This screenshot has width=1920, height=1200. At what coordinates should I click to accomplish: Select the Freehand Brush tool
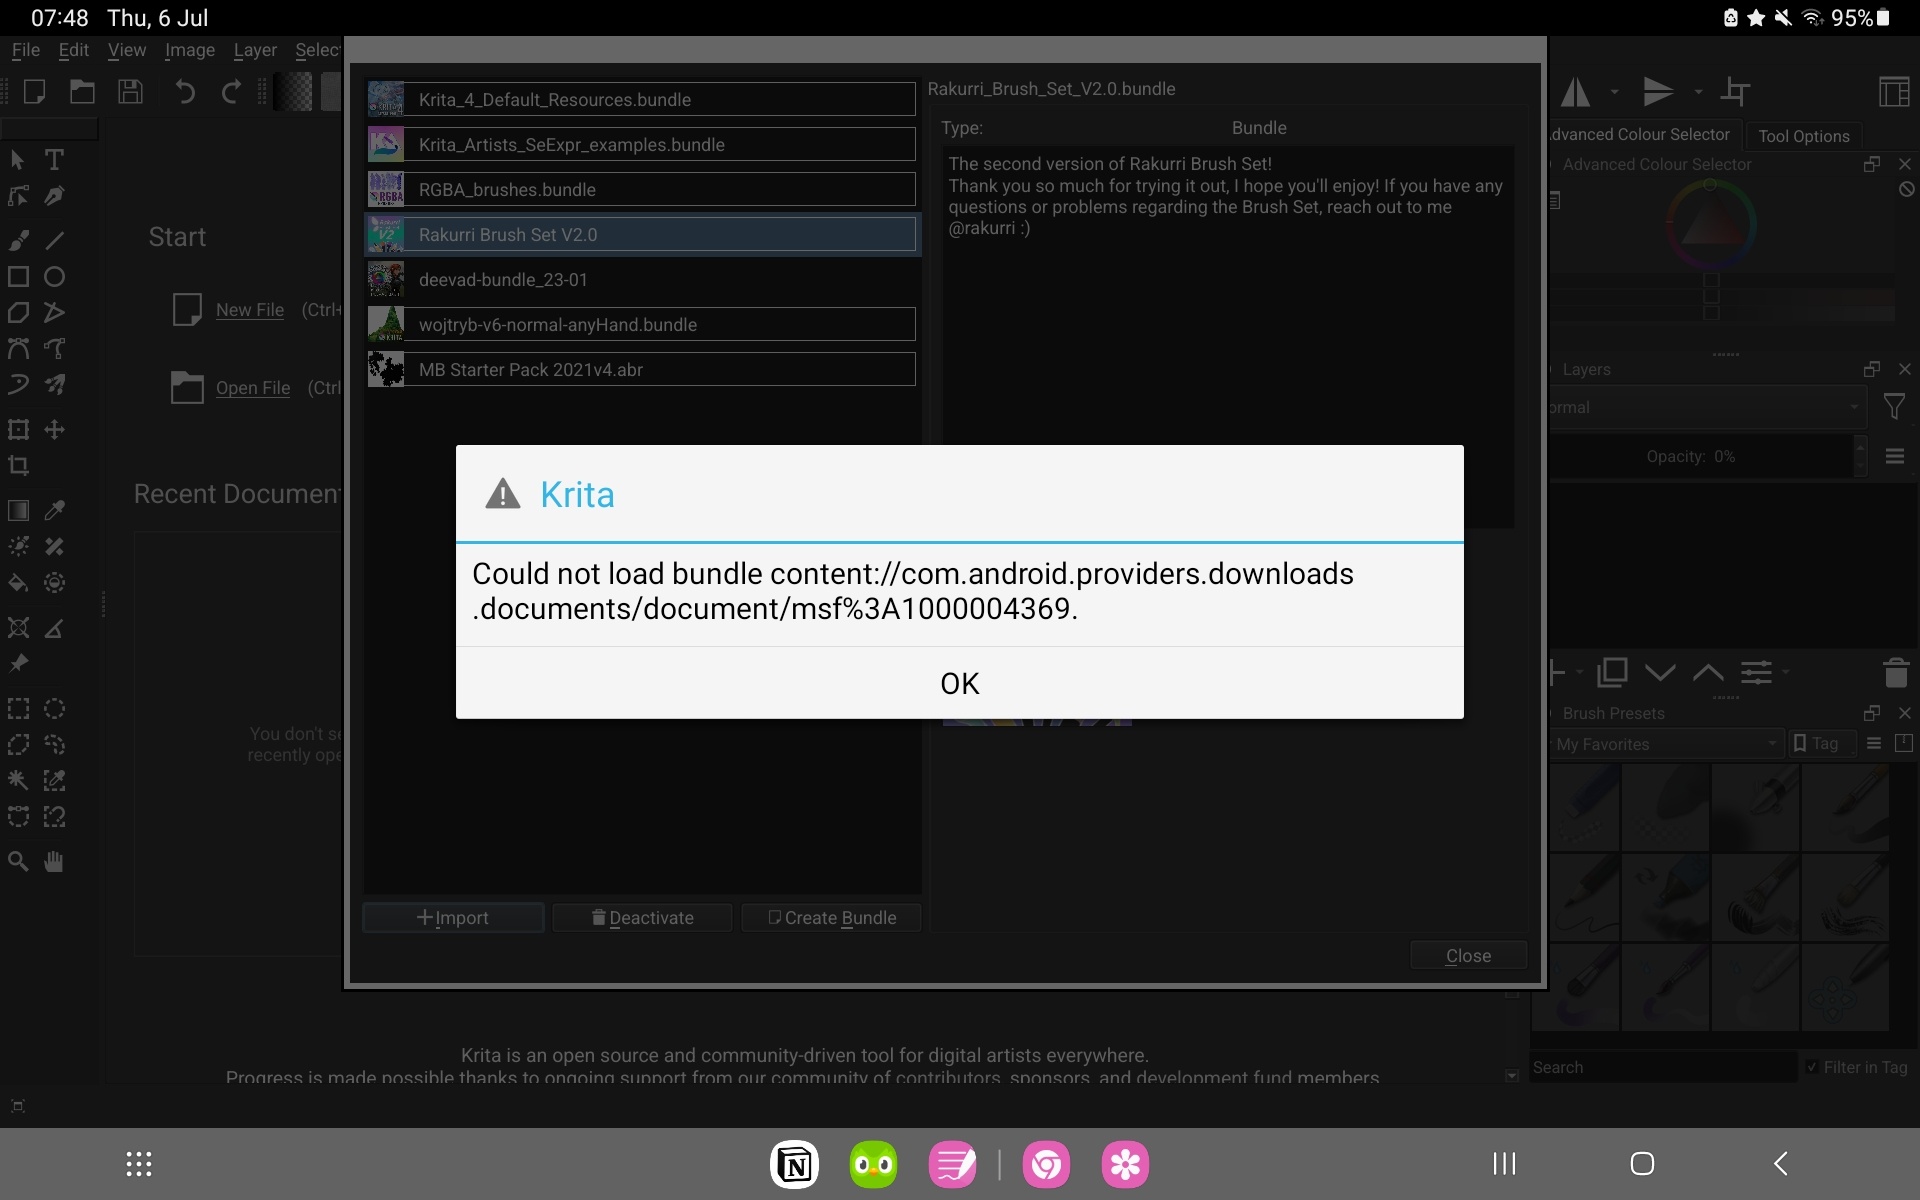(x=18, y=240)
